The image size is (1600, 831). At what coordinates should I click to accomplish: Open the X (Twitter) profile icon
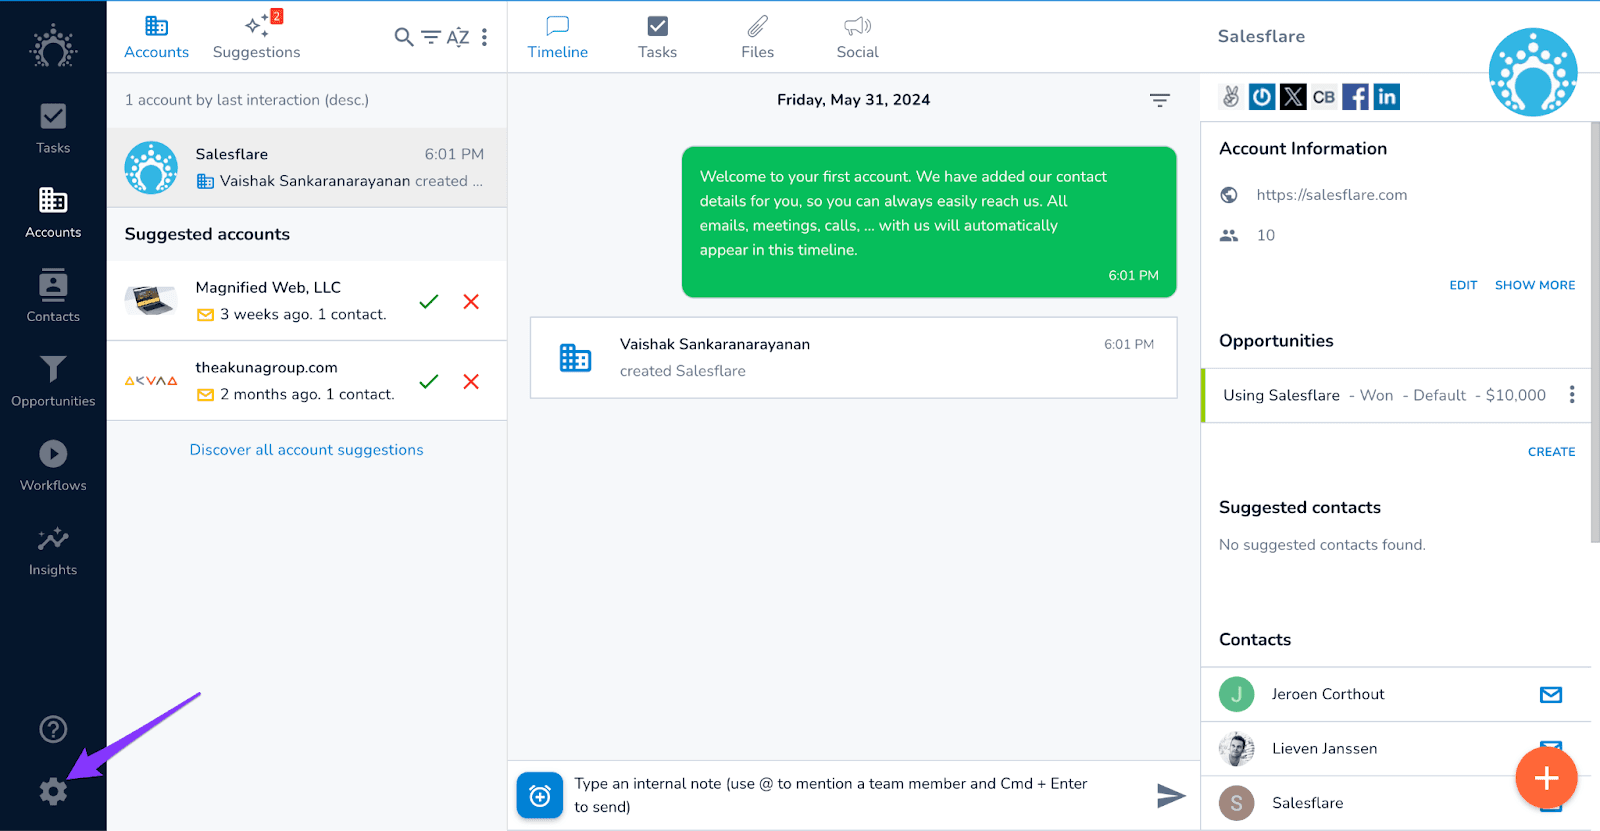pos(1293,96)
